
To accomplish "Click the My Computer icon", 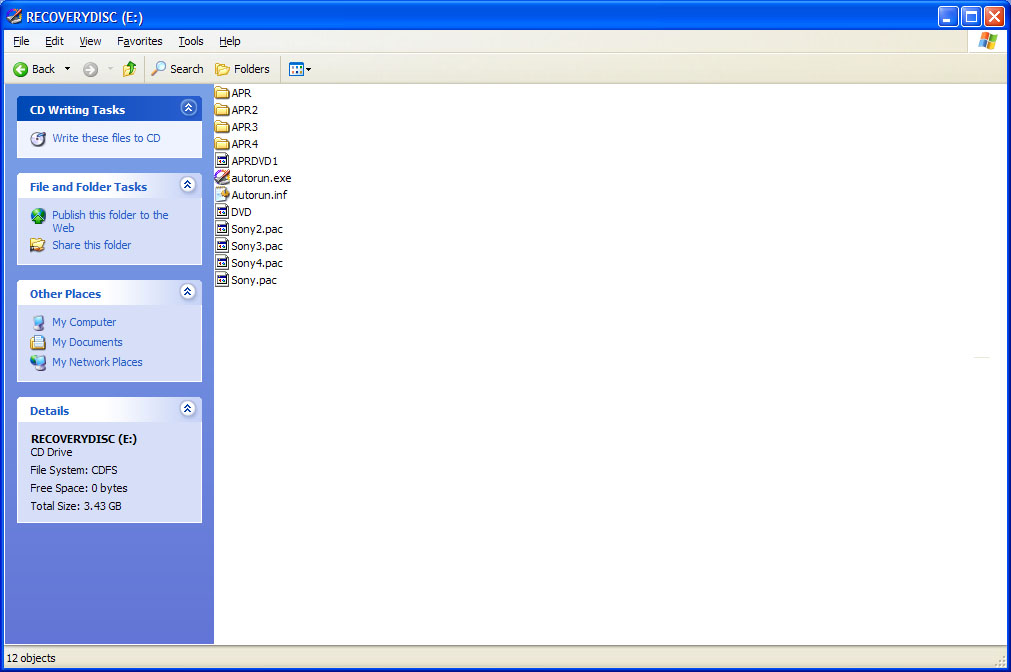I will 39,322.
